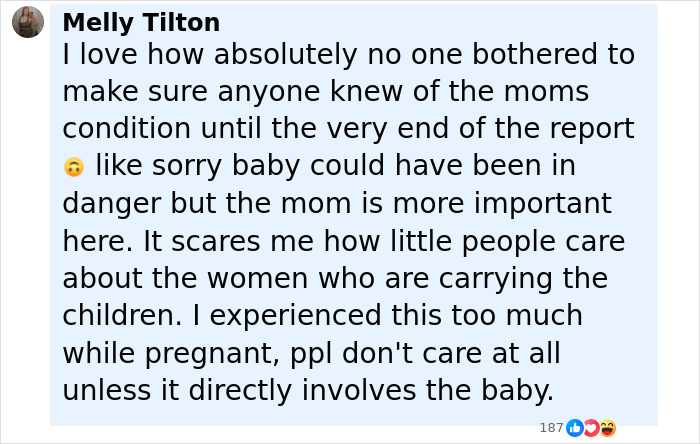The width and height of the screenshot is (700, 444).
Task: Click the word 'experienced' in the comment
Action: pyautogui.click(x=296, y=316)
